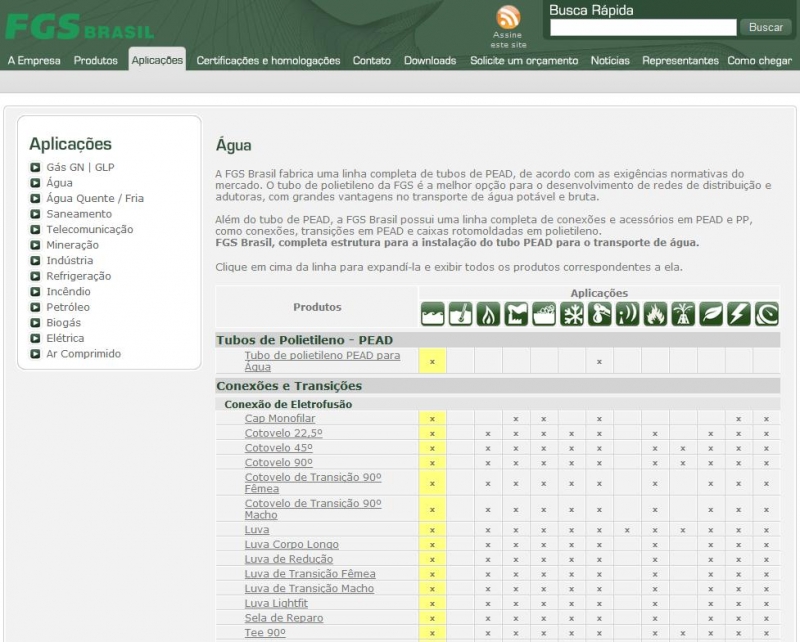Click the arrow bullet beside Petróleo
800x642 pixels.
[35, 307]
